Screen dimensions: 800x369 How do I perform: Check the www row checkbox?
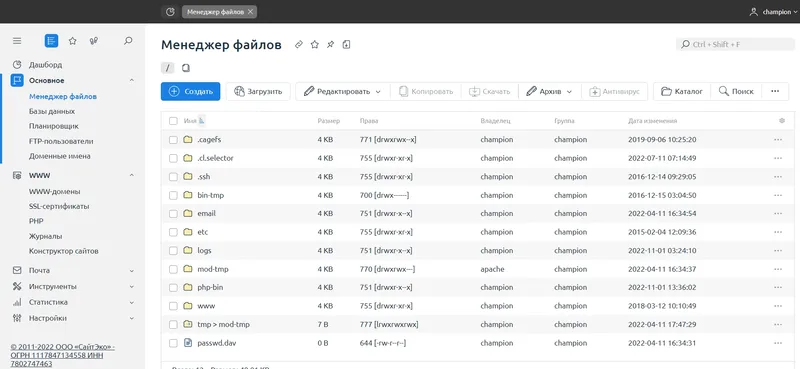173,306
